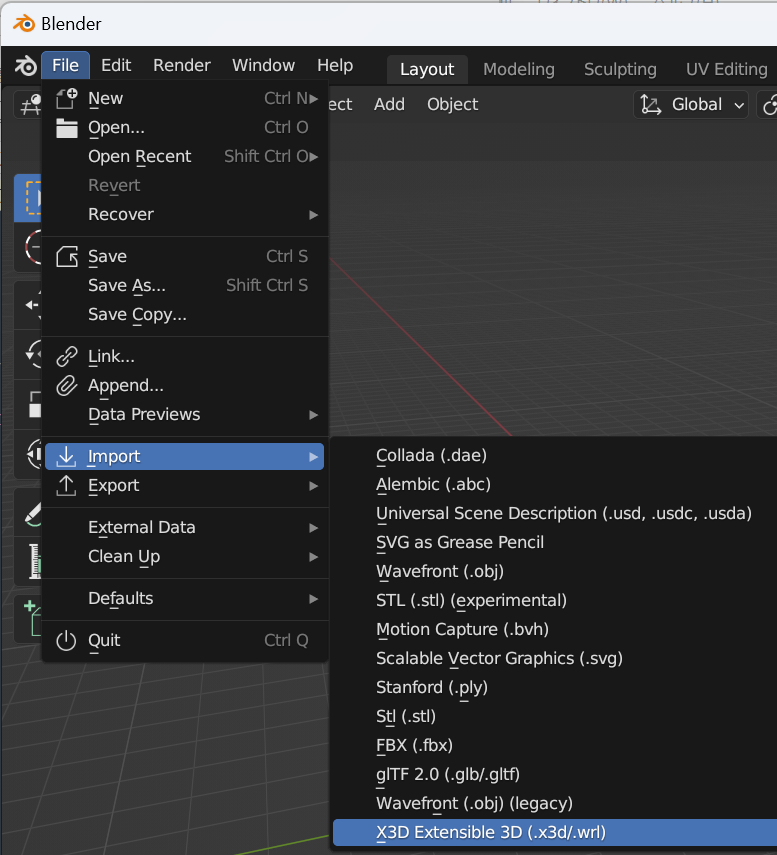Click the Save disk icon
Screen dimensions: 777x855
pyautogui.click(x=67, y=256)
